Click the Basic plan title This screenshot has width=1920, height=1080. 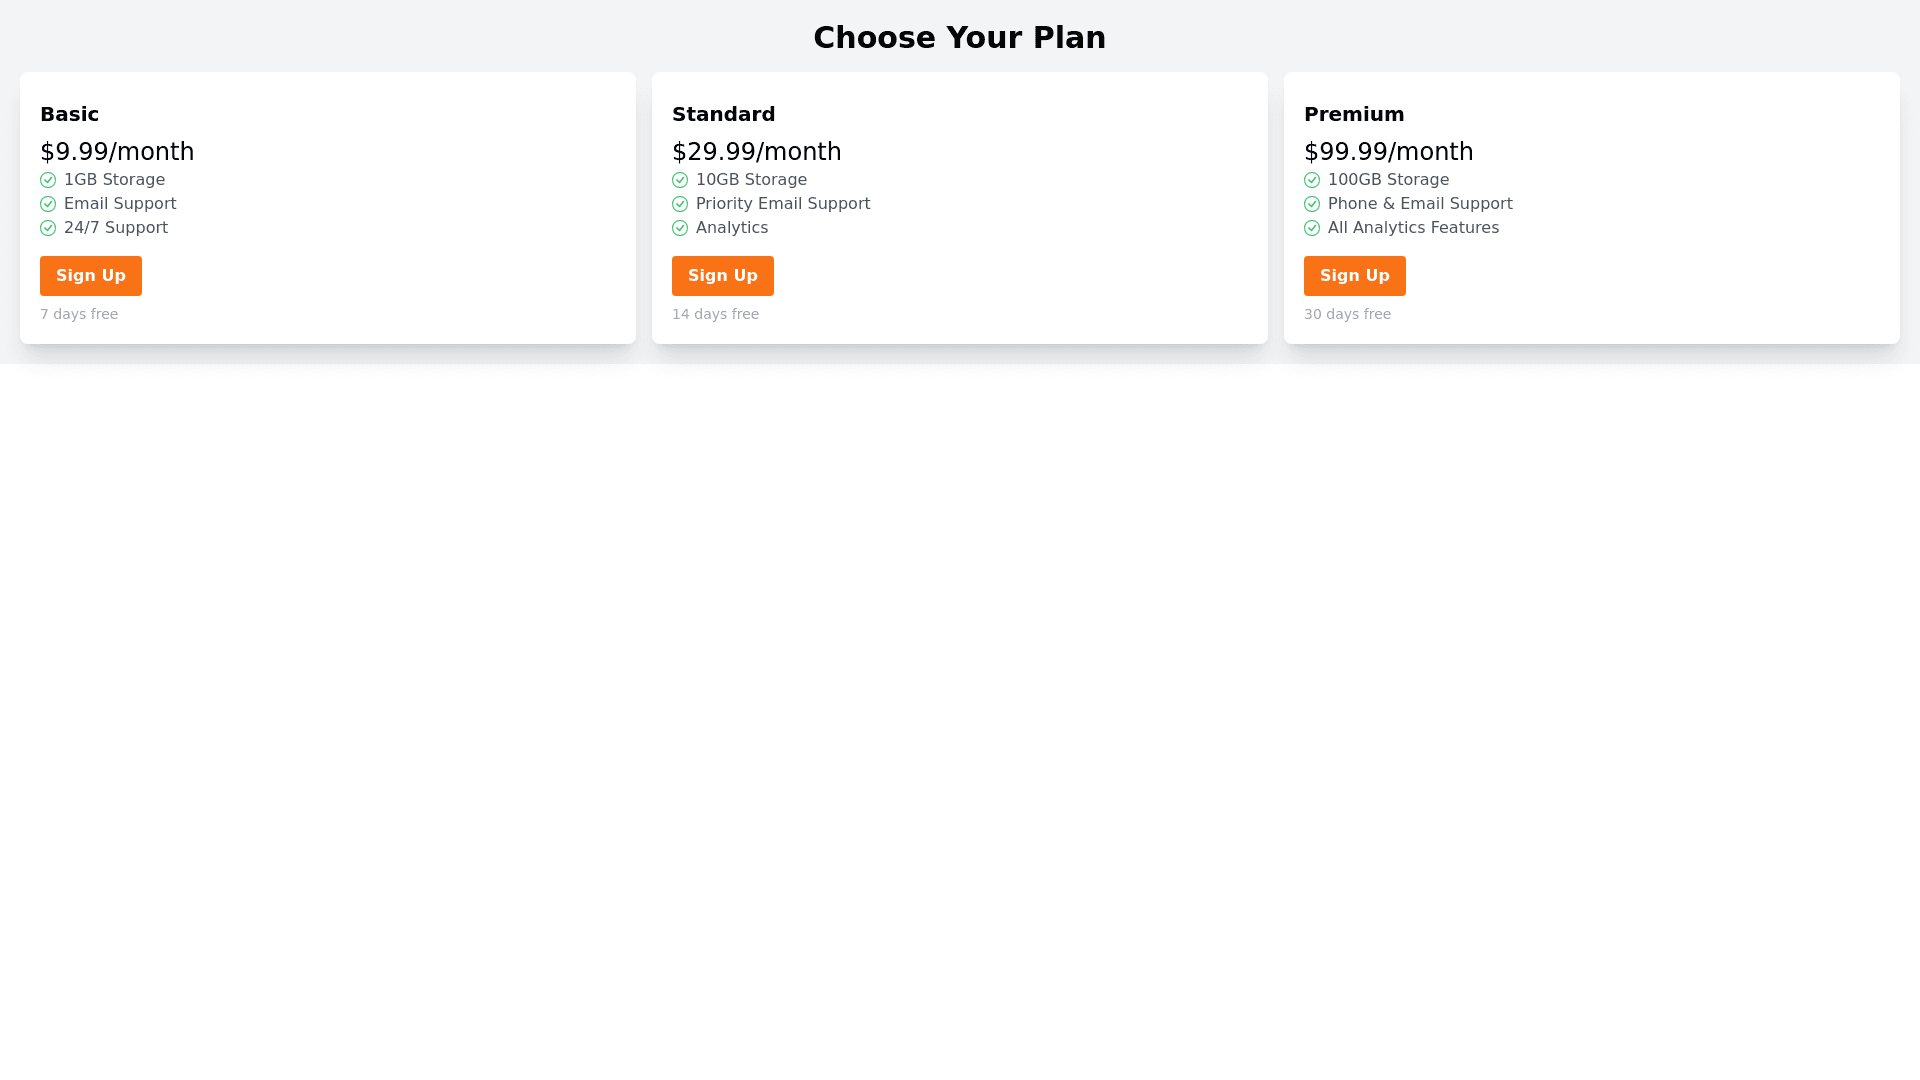(x=69, y=114)
